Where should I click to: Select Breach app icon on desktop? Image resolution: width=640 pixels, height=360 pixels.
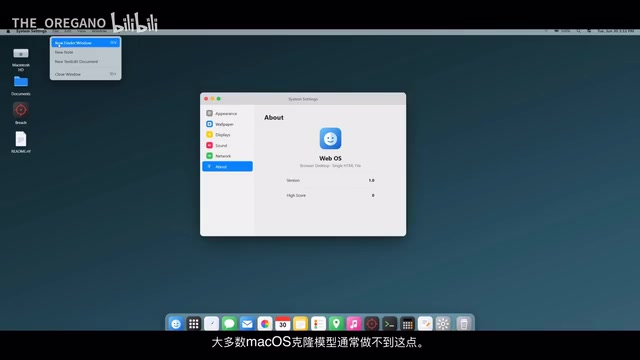[21, 110]
